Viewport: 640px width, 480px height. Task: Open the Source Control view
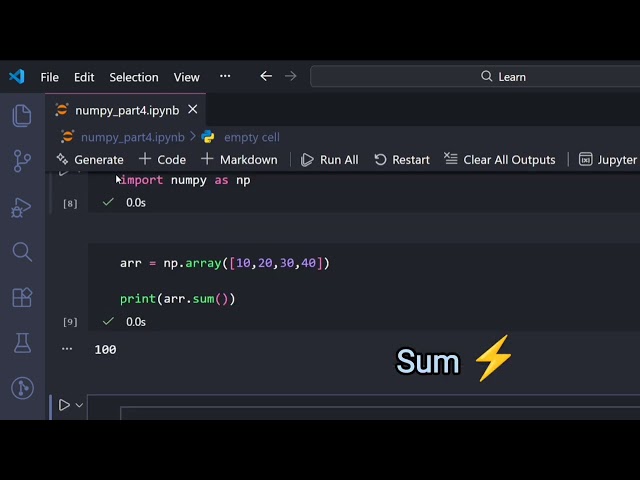click(x=22, y=161)
